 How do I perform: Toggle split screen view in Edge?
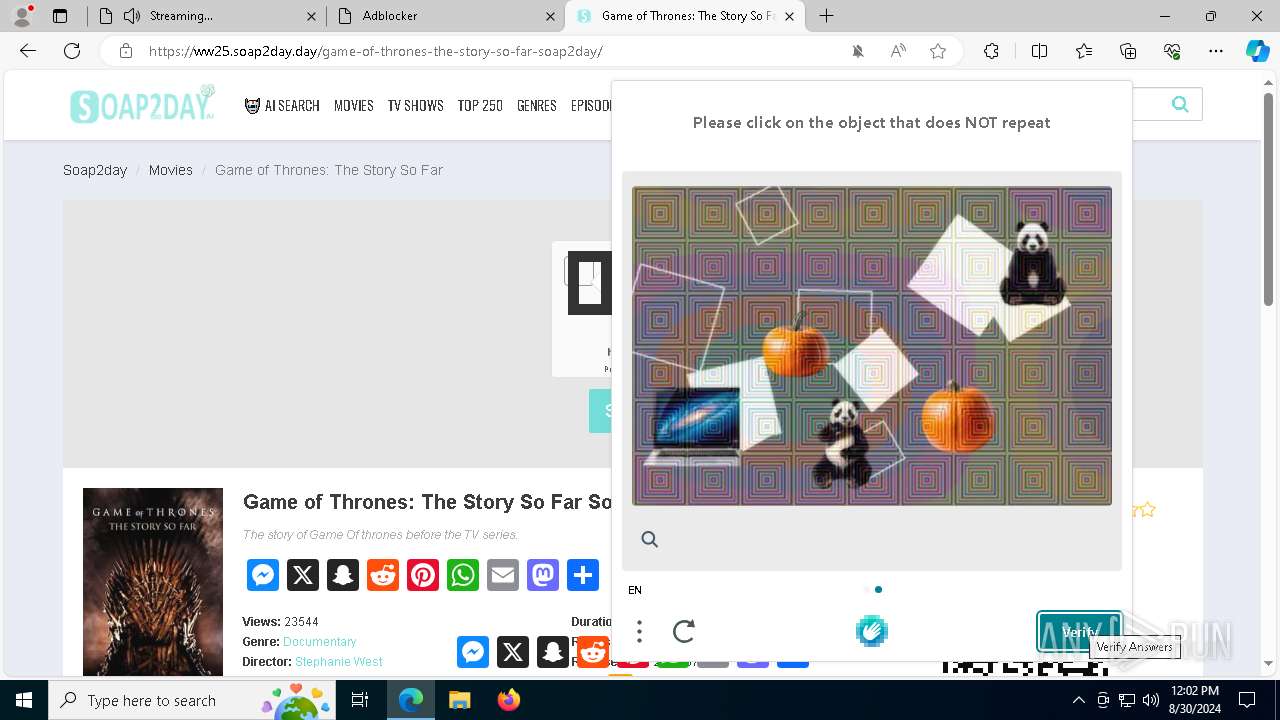(x=1039, y=51)
